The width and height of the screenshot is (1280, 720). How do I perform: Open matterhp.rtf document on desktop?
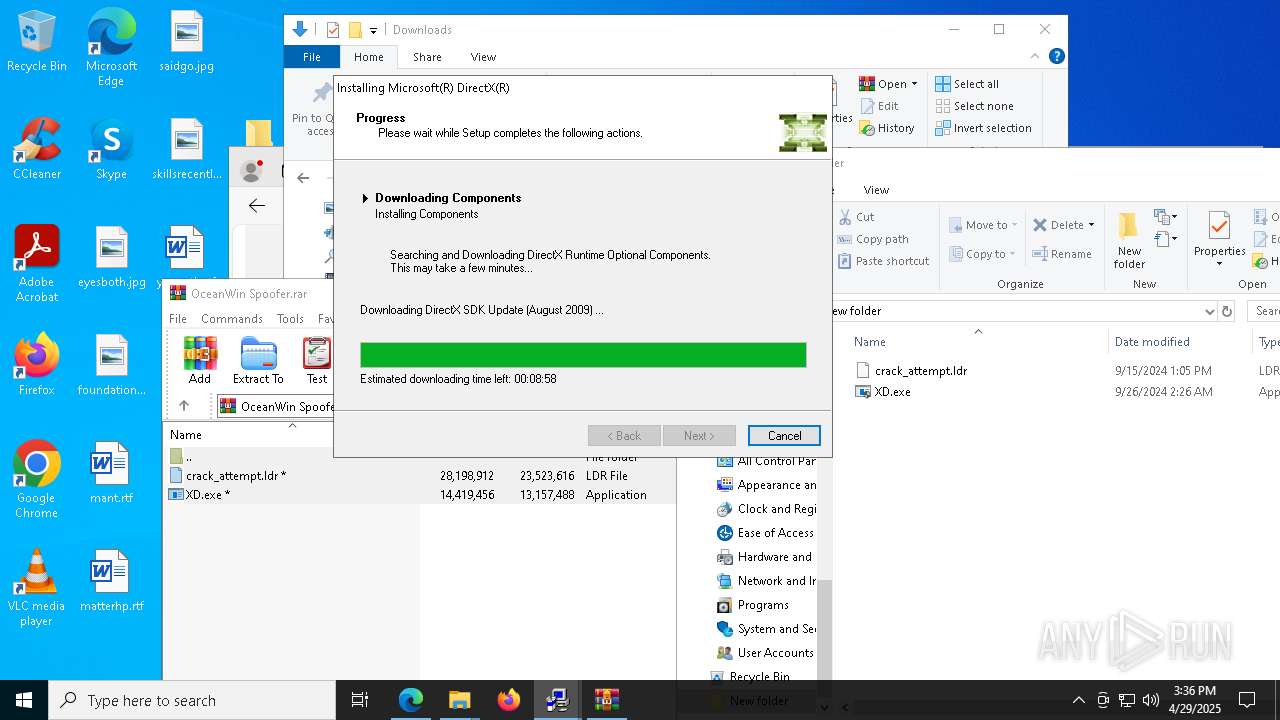point(111,581)
